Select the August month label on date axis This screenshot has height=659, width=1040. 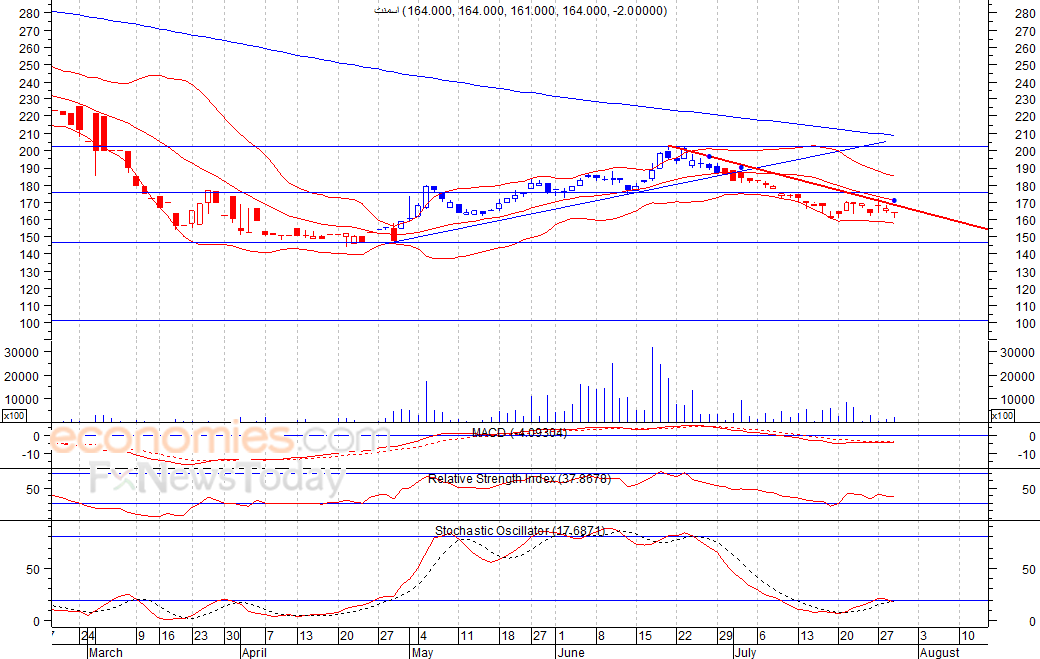[939, 652]
